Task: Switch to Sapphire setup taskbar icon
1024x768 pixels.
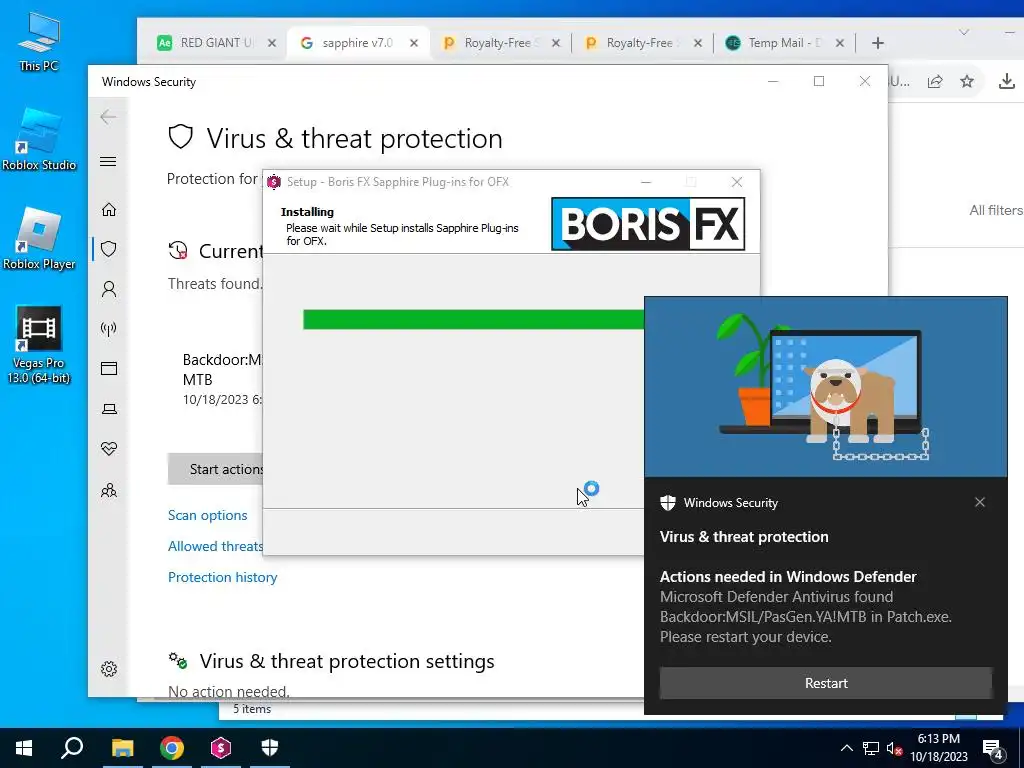Action: [x=221, y=748]
